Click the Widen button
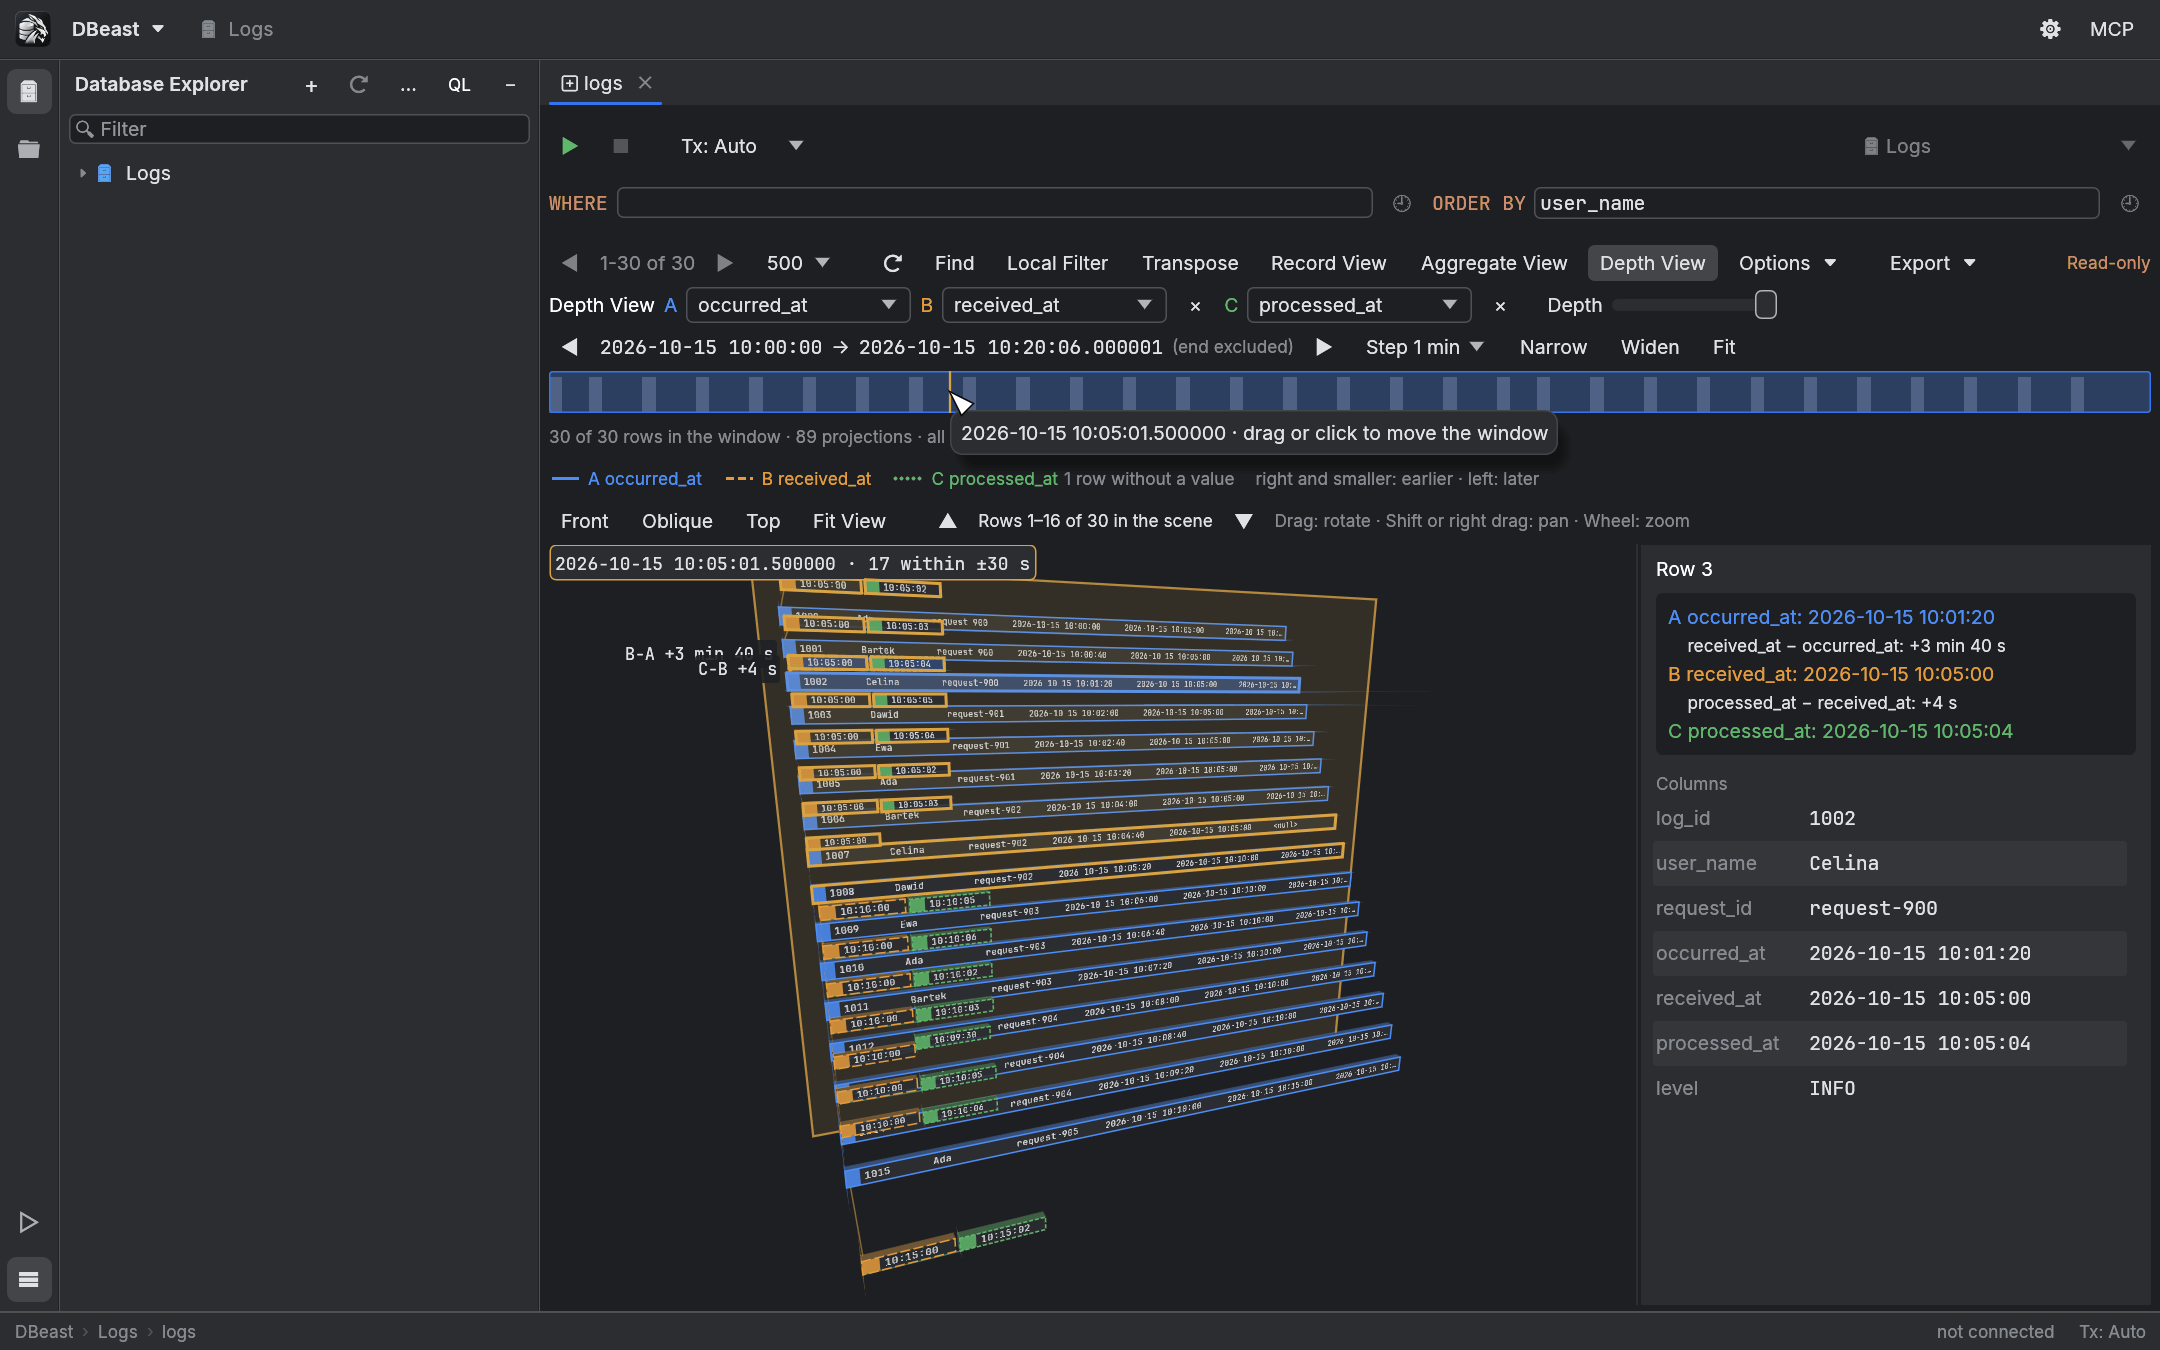The width and height of the screenshot is (2160, 1350). (1649, 347)
